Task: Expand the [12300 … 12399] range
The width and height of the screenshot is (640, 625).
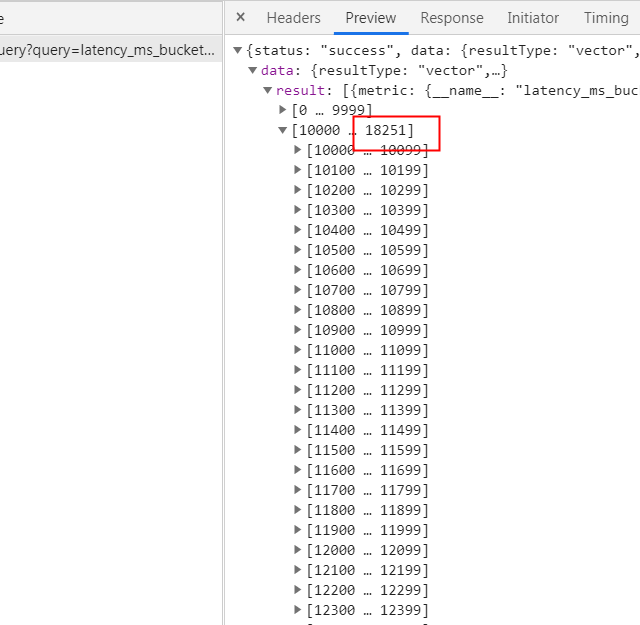Action: pyautogui.click(x=298, y=610)
